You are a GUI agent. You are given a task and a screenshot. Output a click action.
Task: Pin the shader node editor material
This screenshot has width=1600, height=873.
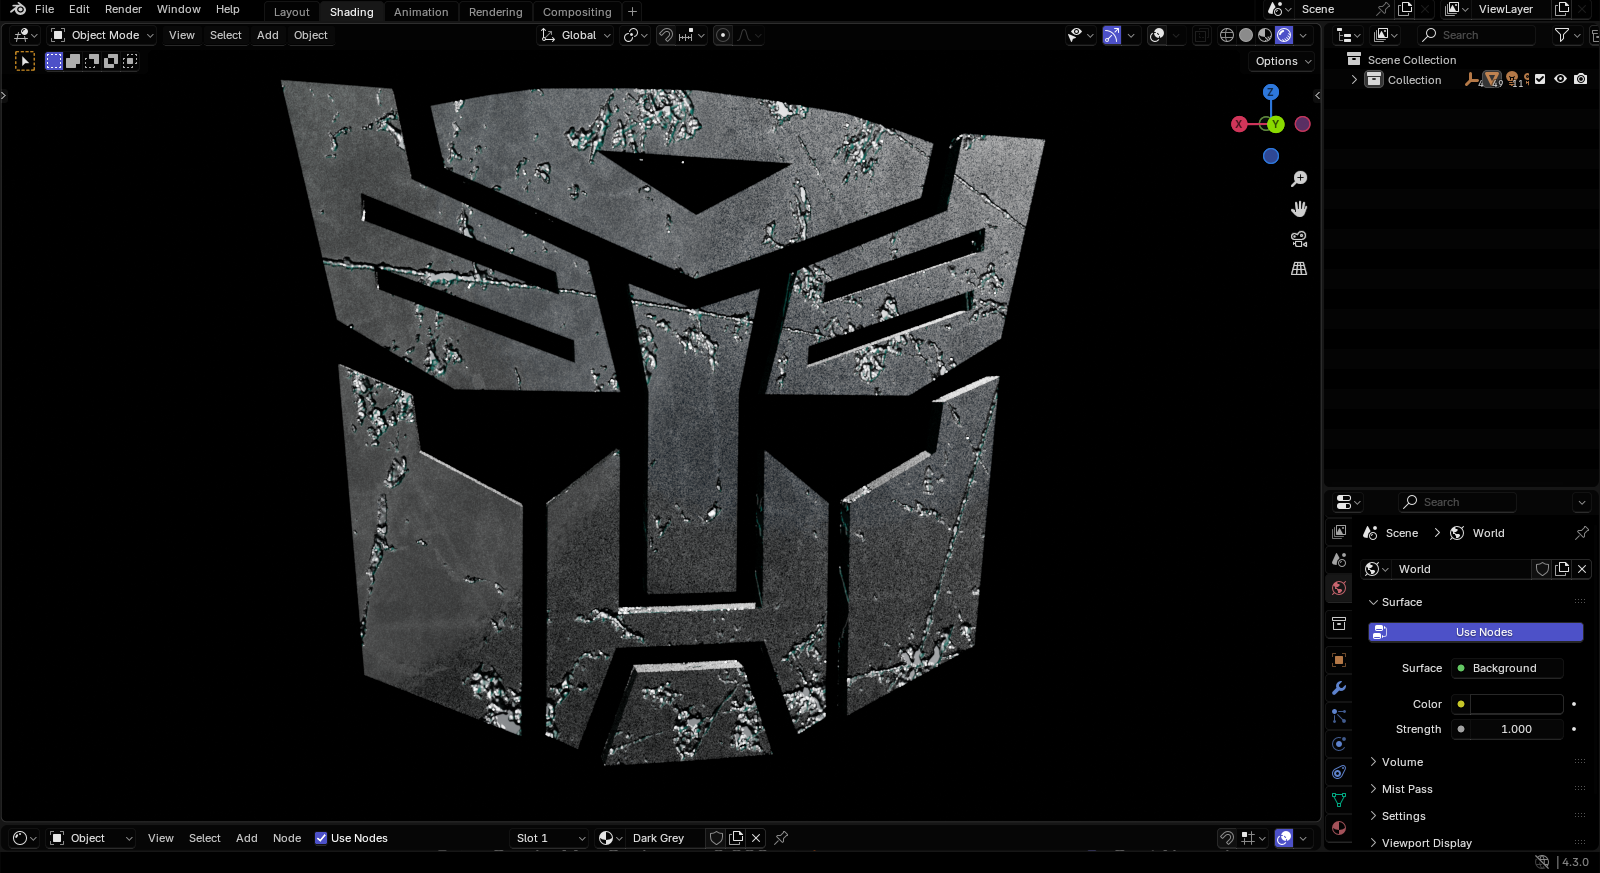pyautogui.click(x=781, y=838)
